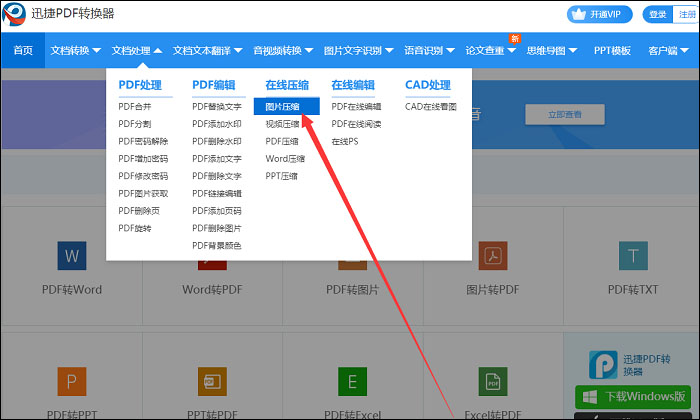Click the CAD处理 column heading
The height and width of the screenshot is (420, 700).
click(x=428, y=85)
